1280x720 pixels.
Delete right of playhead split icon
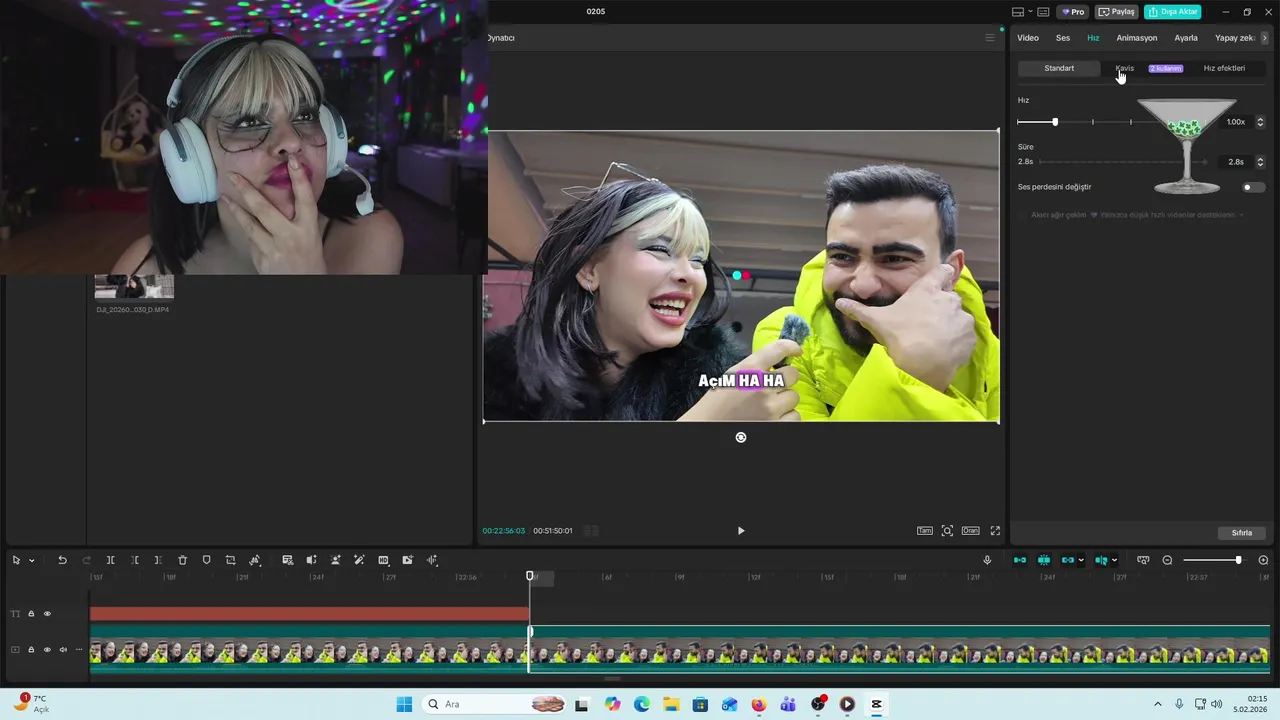158,560
